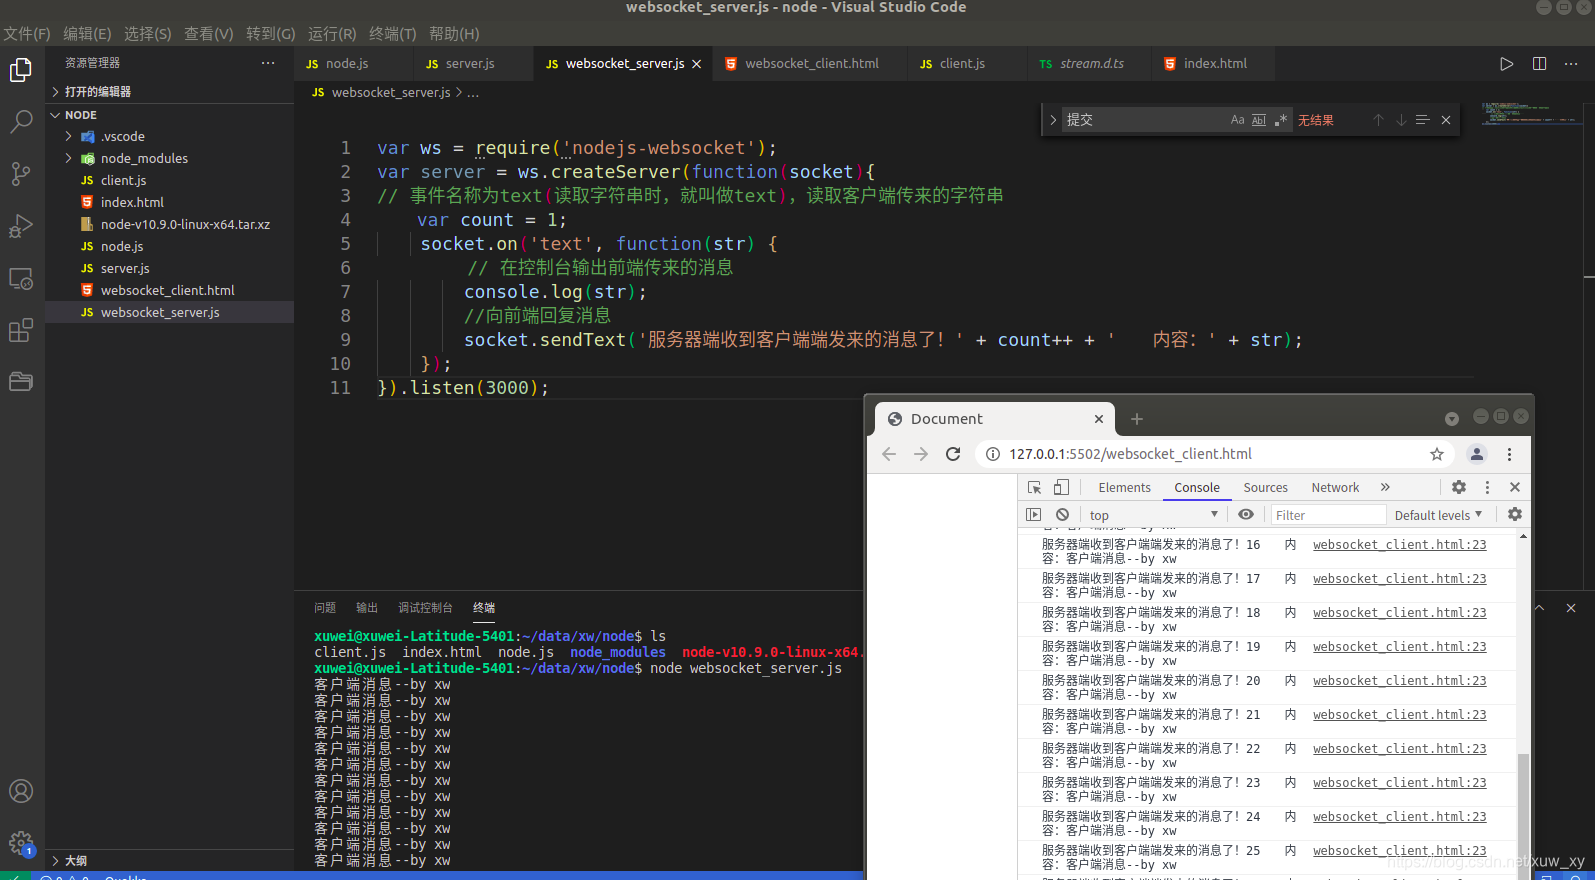Bookmark the page with star icon
Viewport: 1595px width, 880px height.
click(1437, 454)
